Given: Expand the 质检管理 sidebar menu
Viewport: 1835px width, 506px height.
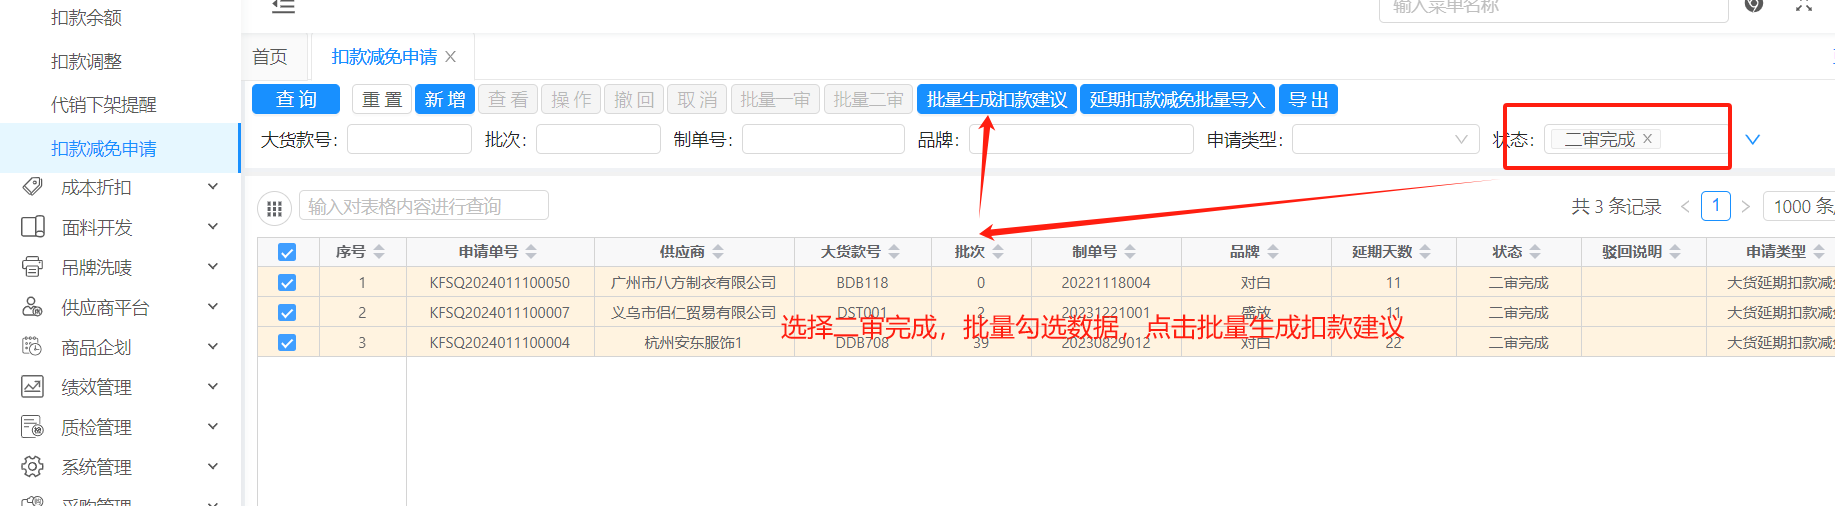Looking at the screenshot, I should pyautogui.click(x=212, y=427).
